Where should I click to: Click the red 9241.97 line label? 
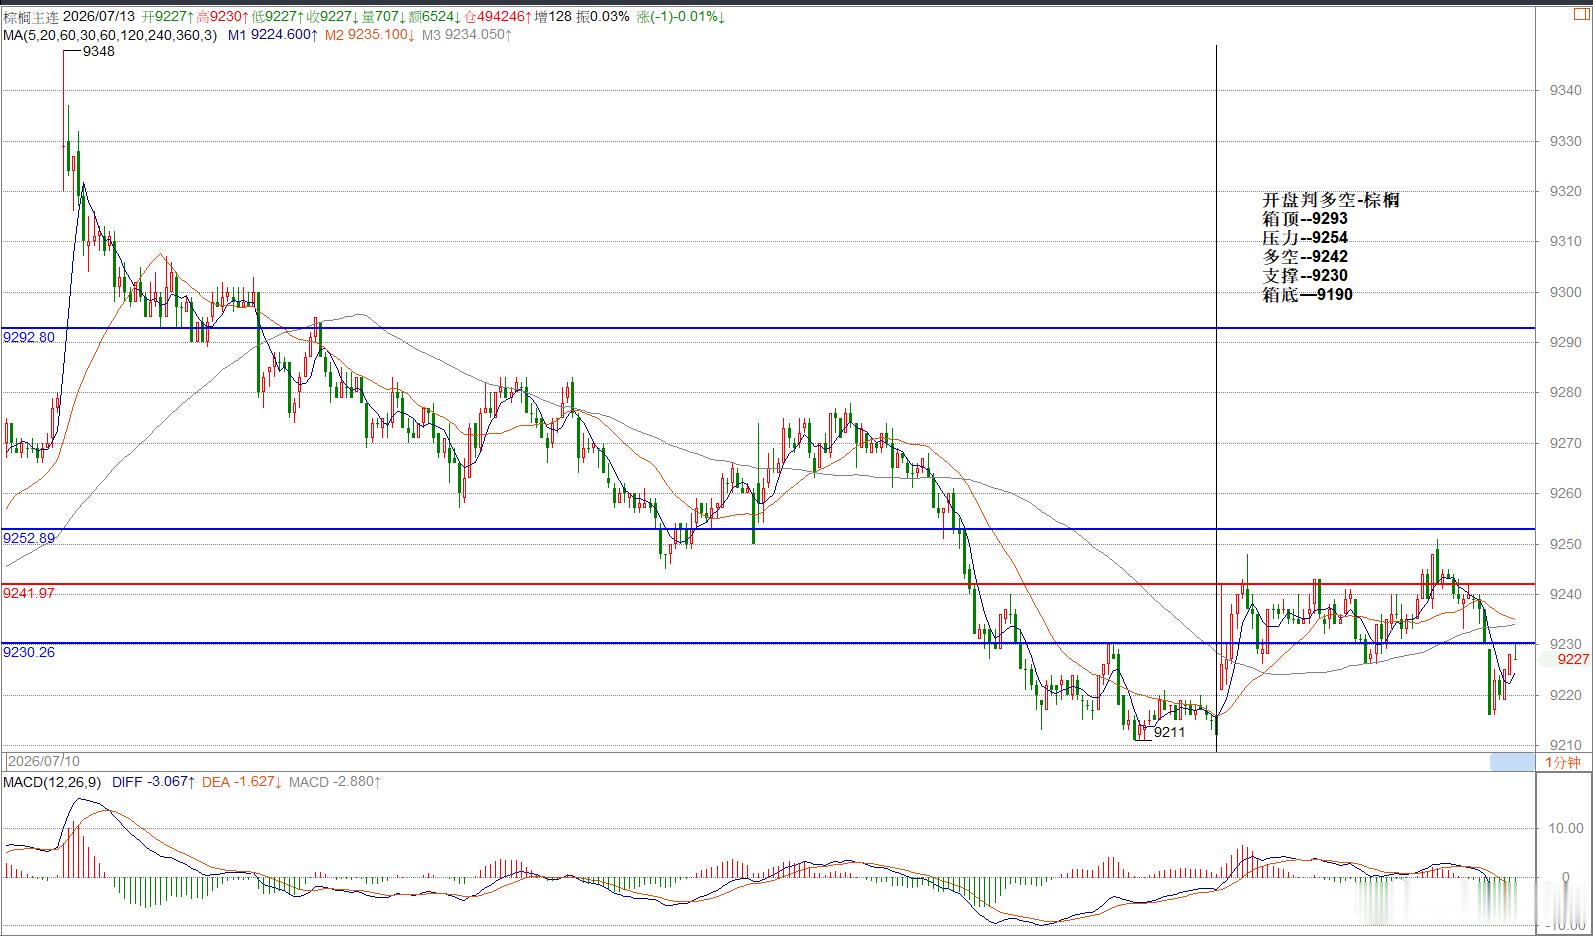[x=29, y=594]
